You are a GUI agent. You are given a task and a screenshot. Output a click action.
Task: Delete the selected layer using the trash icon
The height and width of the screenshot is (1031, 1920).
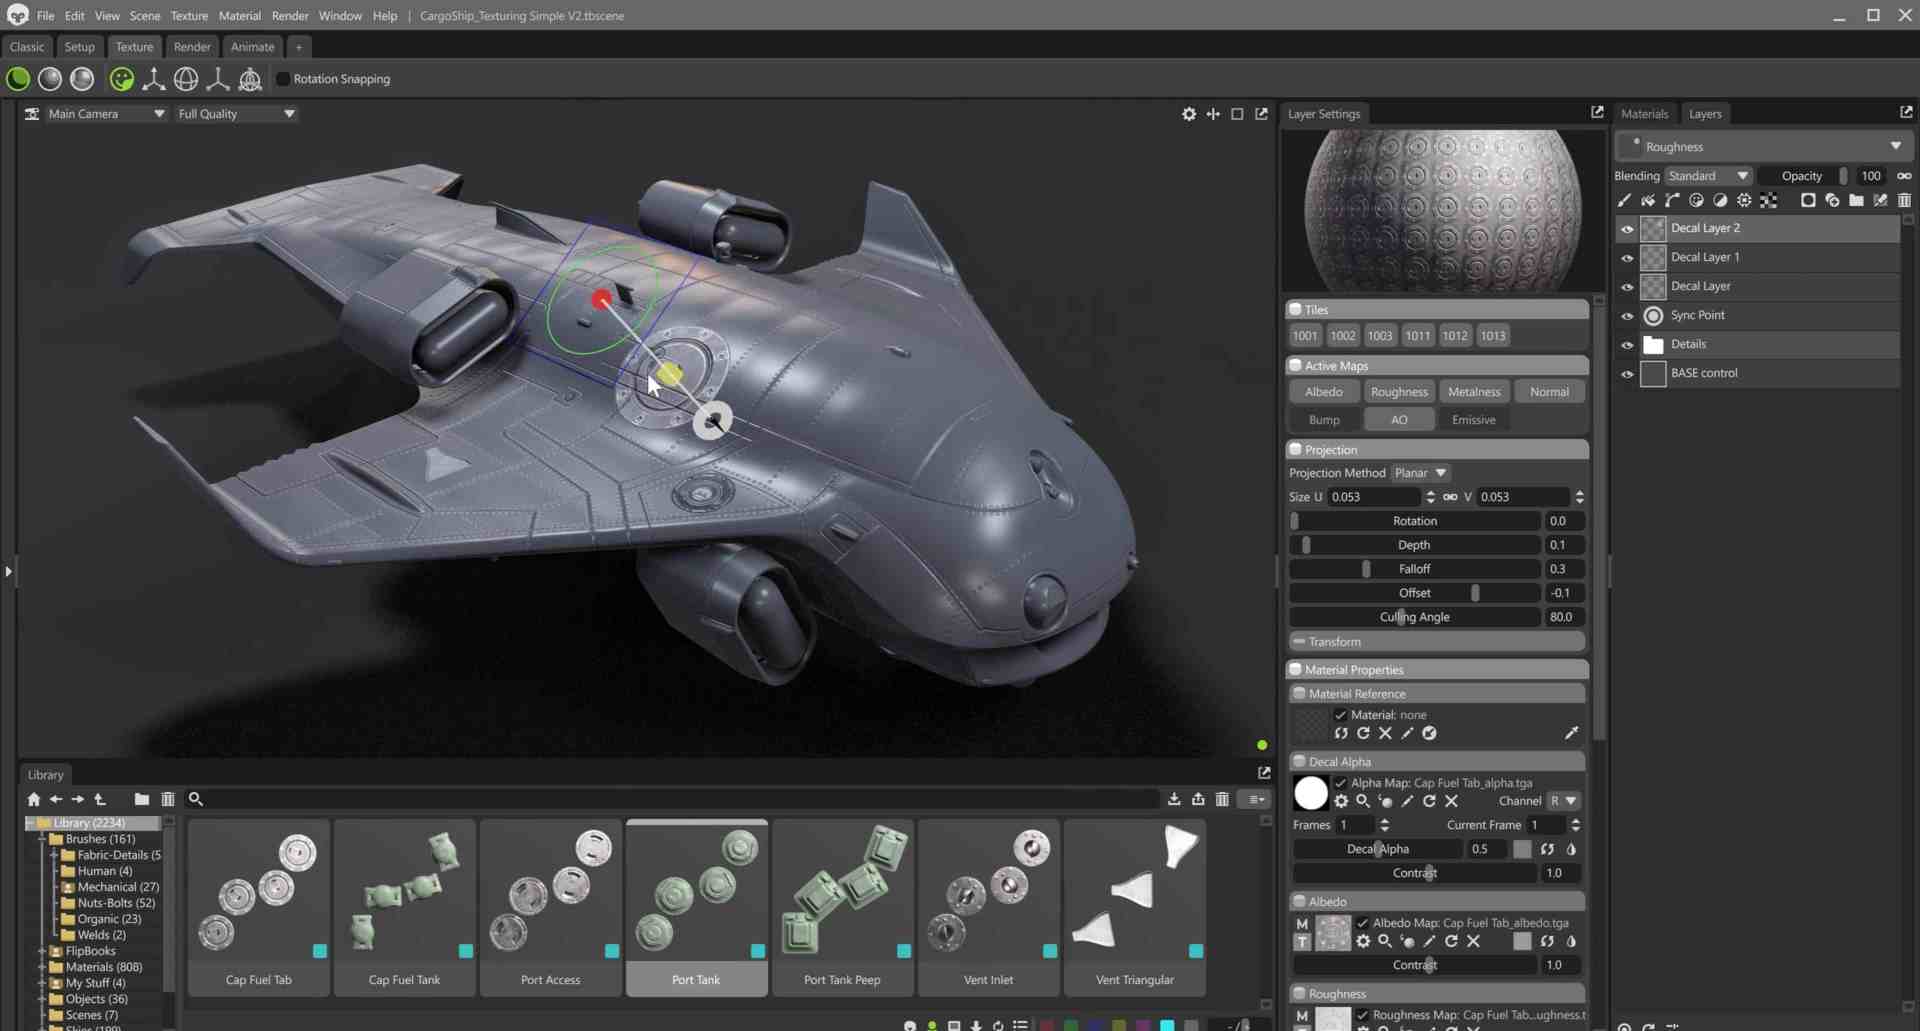coord(1904,200)
